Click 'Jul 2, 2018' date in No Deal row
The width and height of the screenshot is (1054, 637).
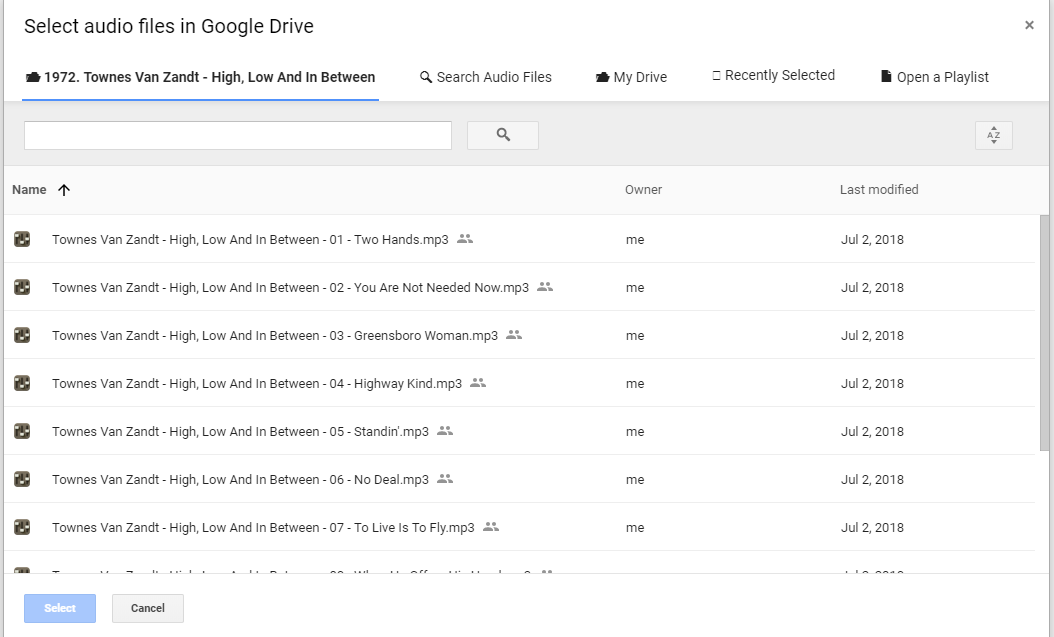tap(873, 480)
